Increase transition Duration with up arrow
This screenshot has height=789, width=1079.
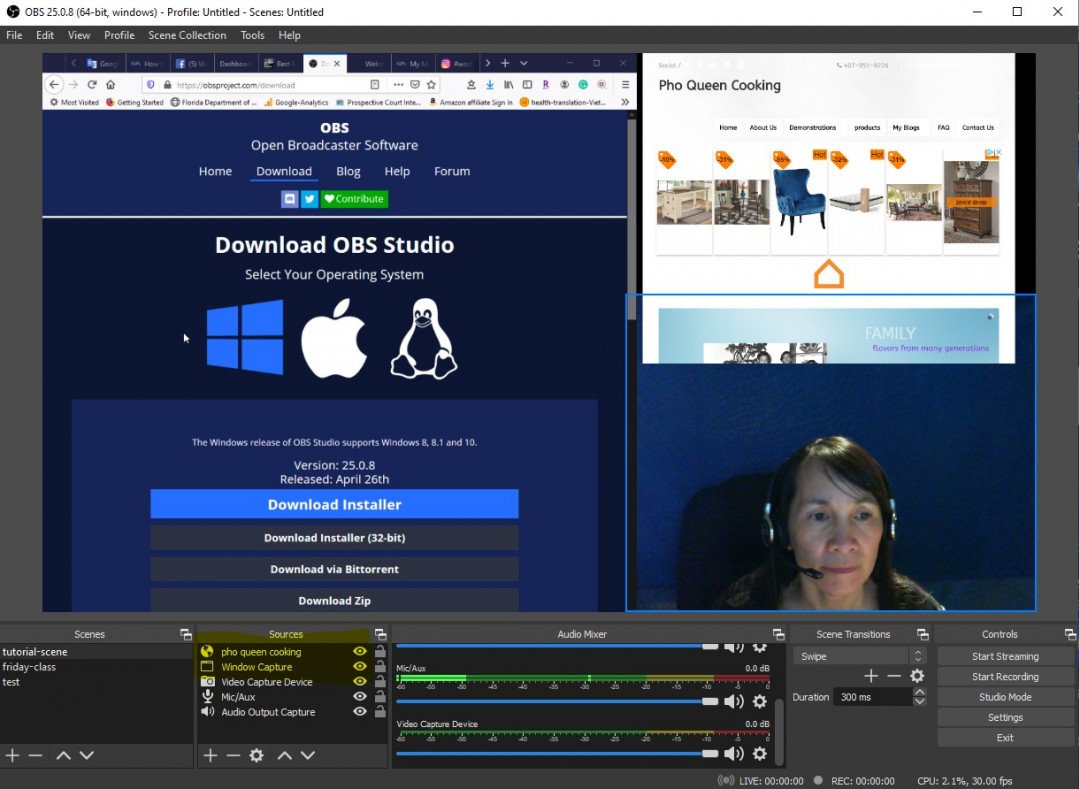click(x=919, y=692)
